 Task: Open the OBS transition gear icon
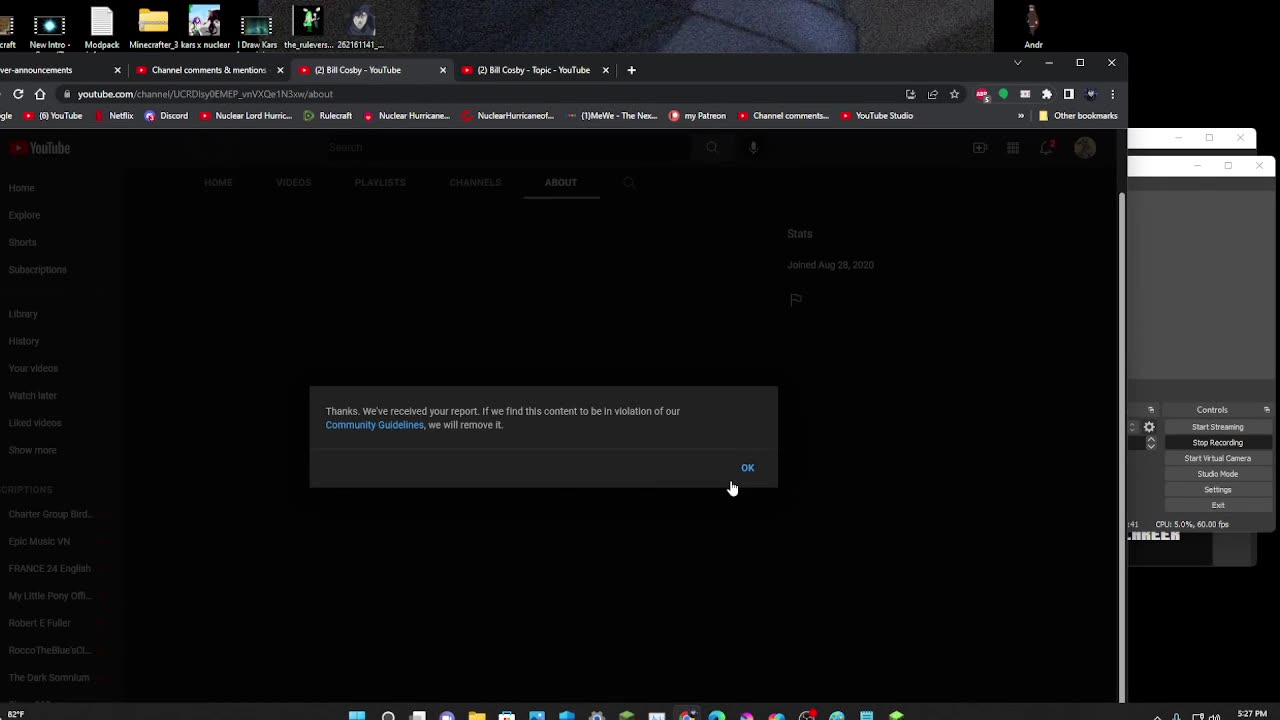(1149, 427)
